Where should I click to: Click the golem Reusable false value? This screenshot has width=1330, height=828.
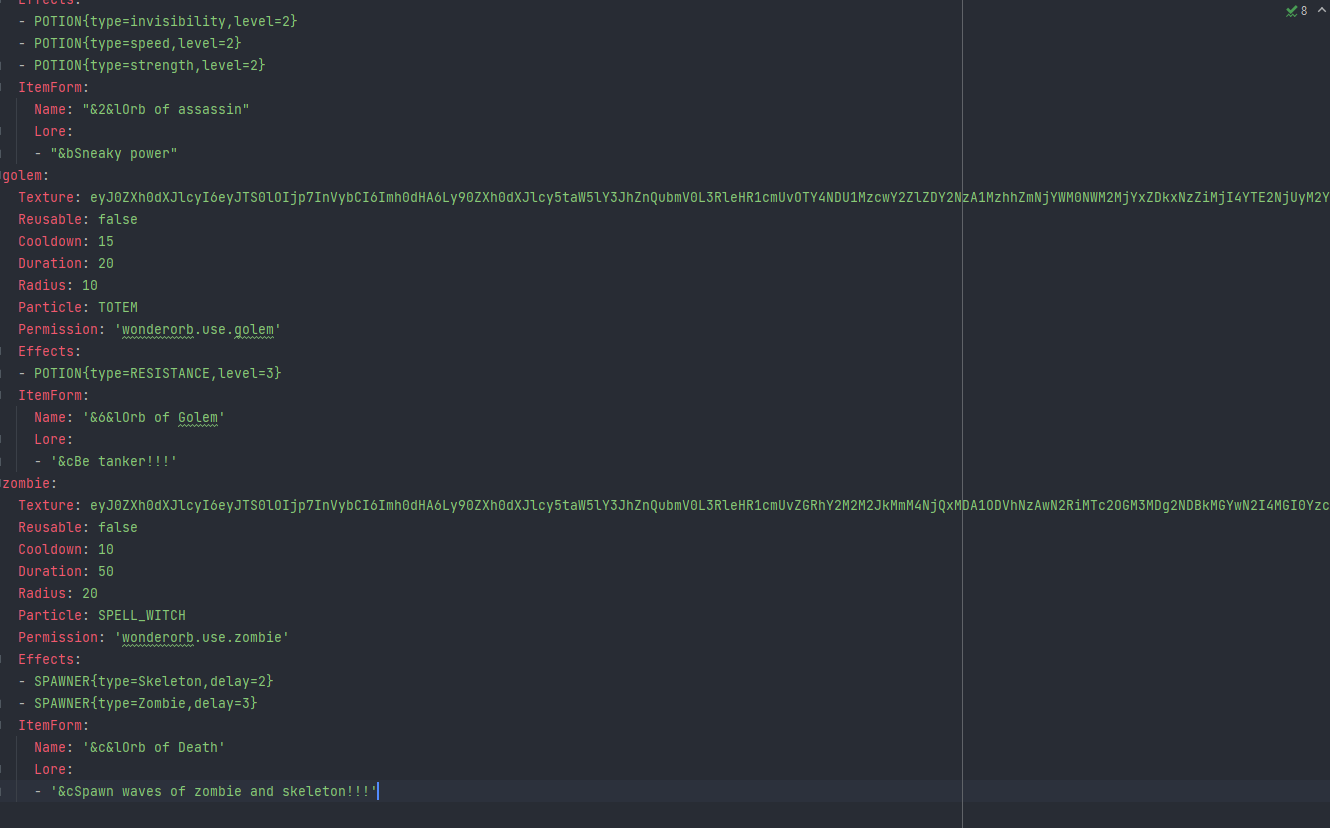click(117, 219)
